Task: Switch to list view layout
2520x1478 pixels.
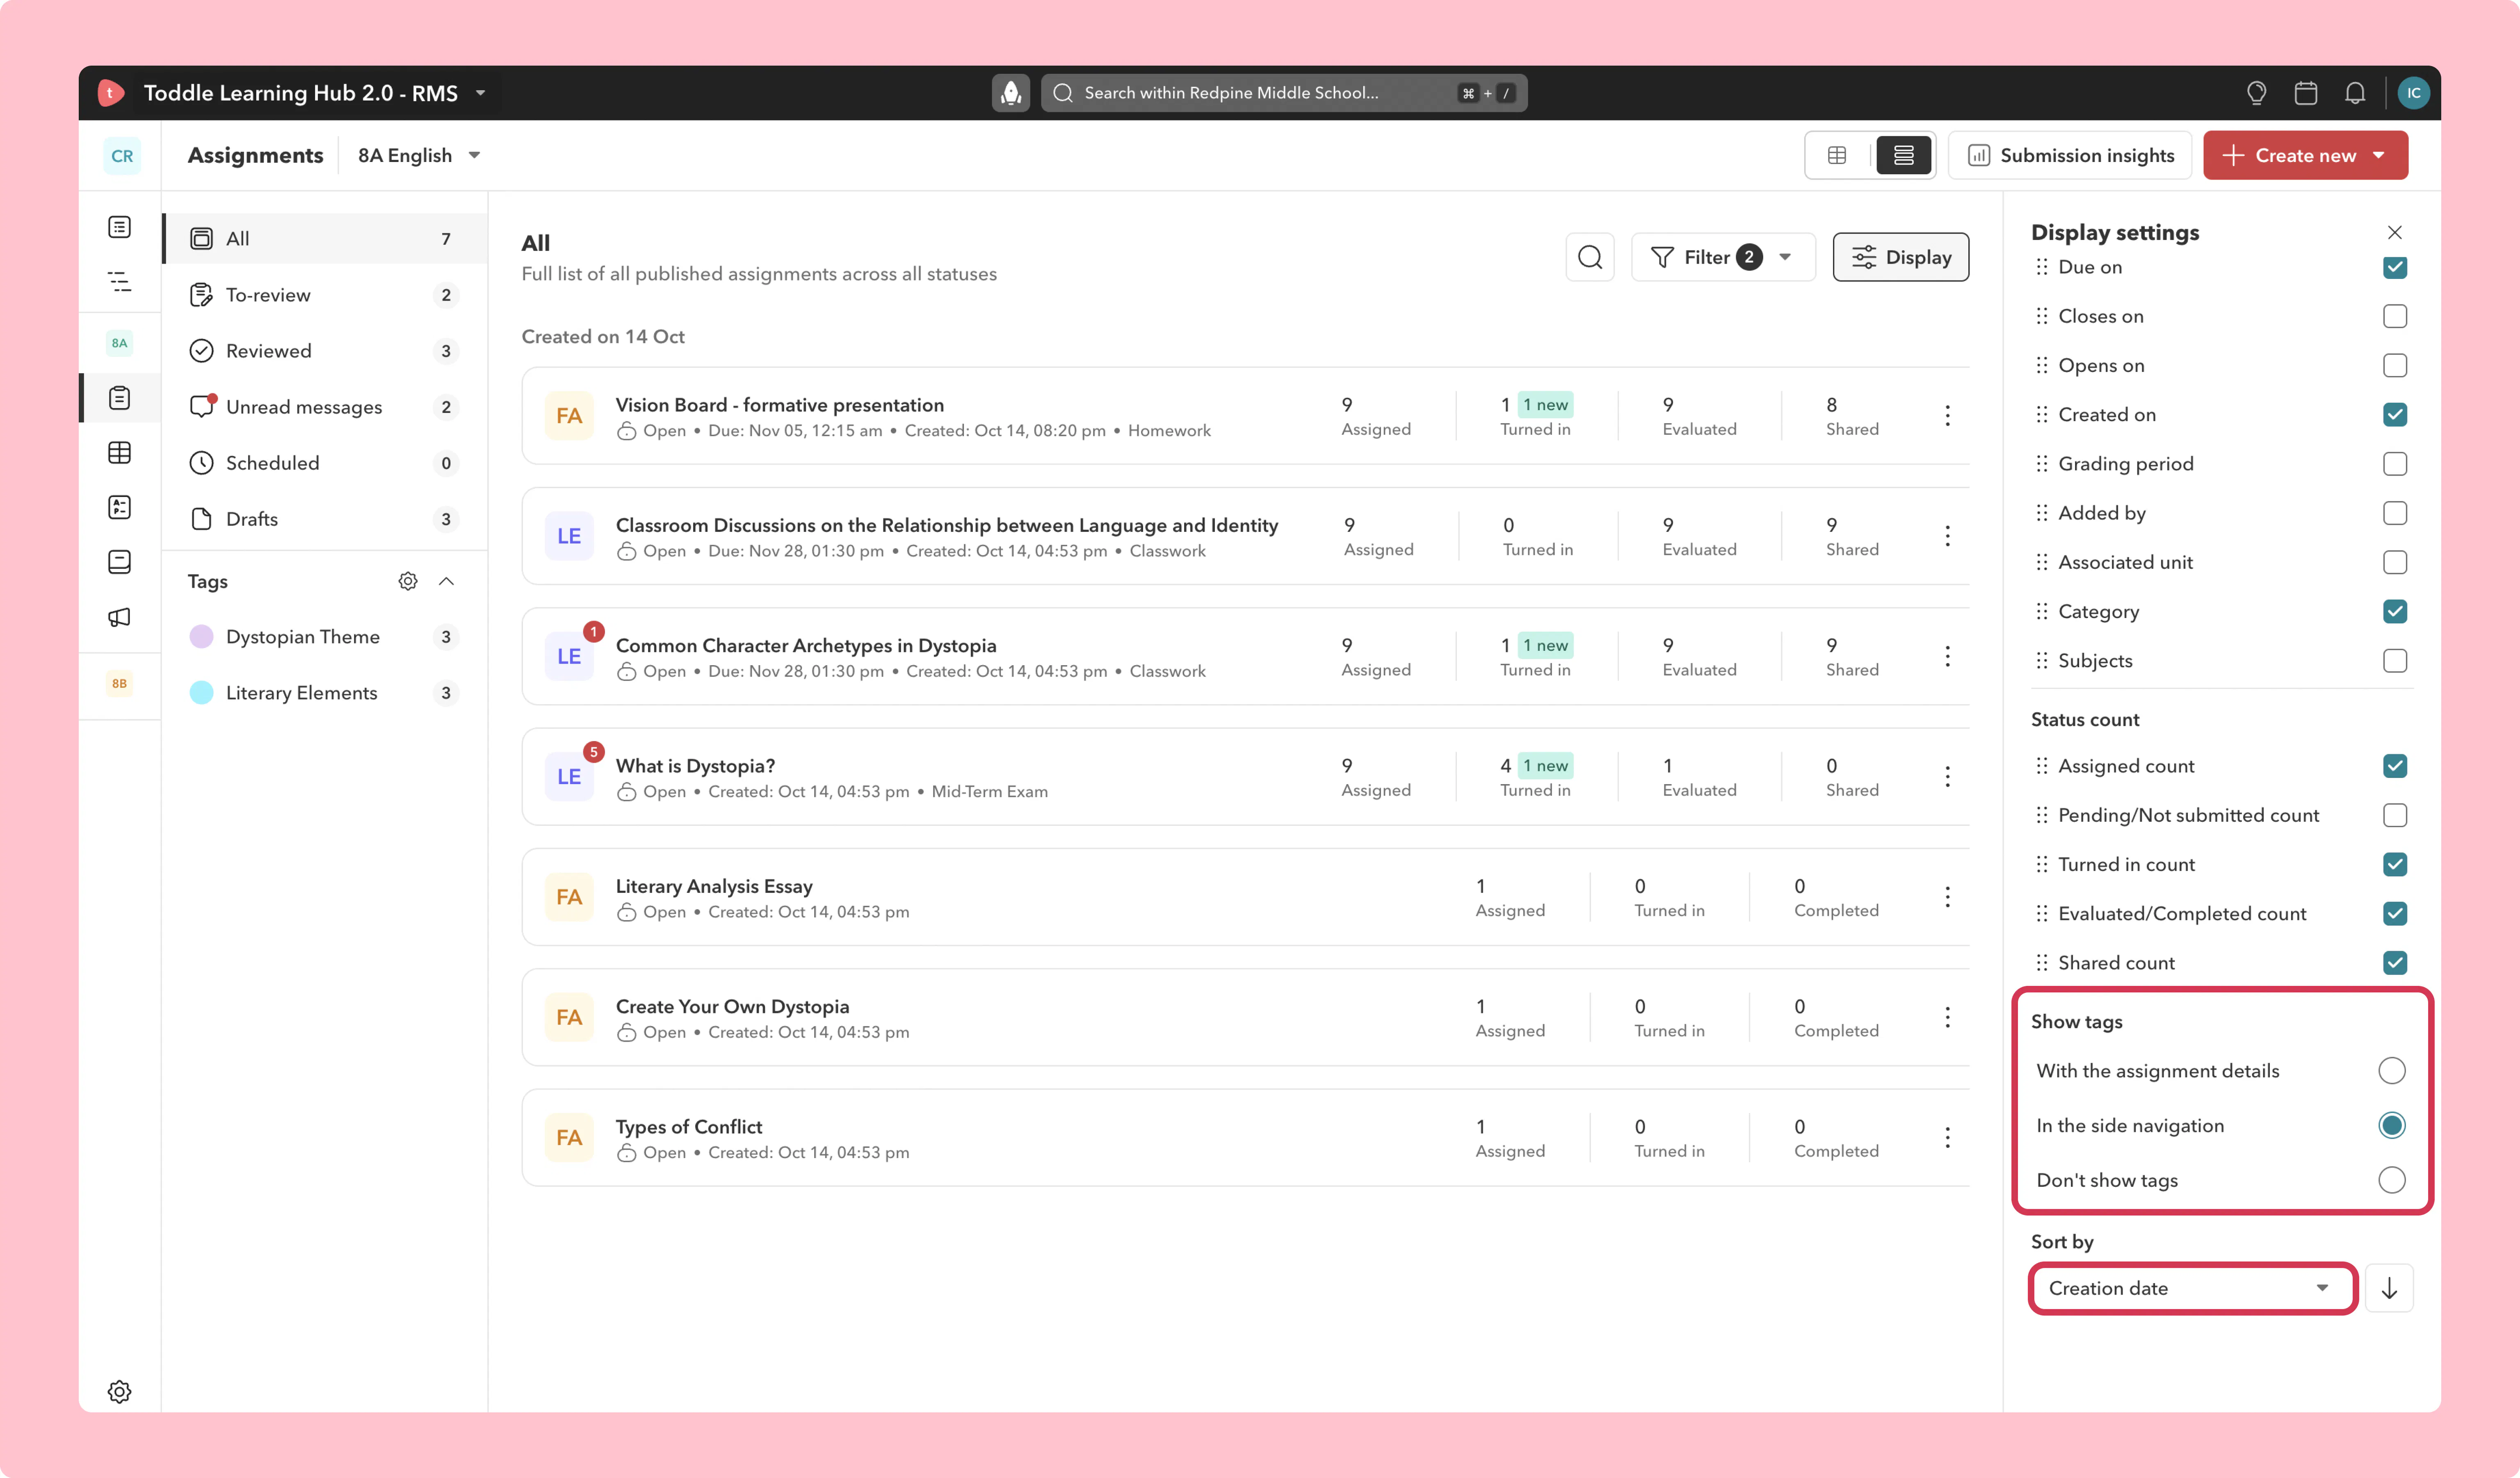Action: click(x=1903, y=155)
